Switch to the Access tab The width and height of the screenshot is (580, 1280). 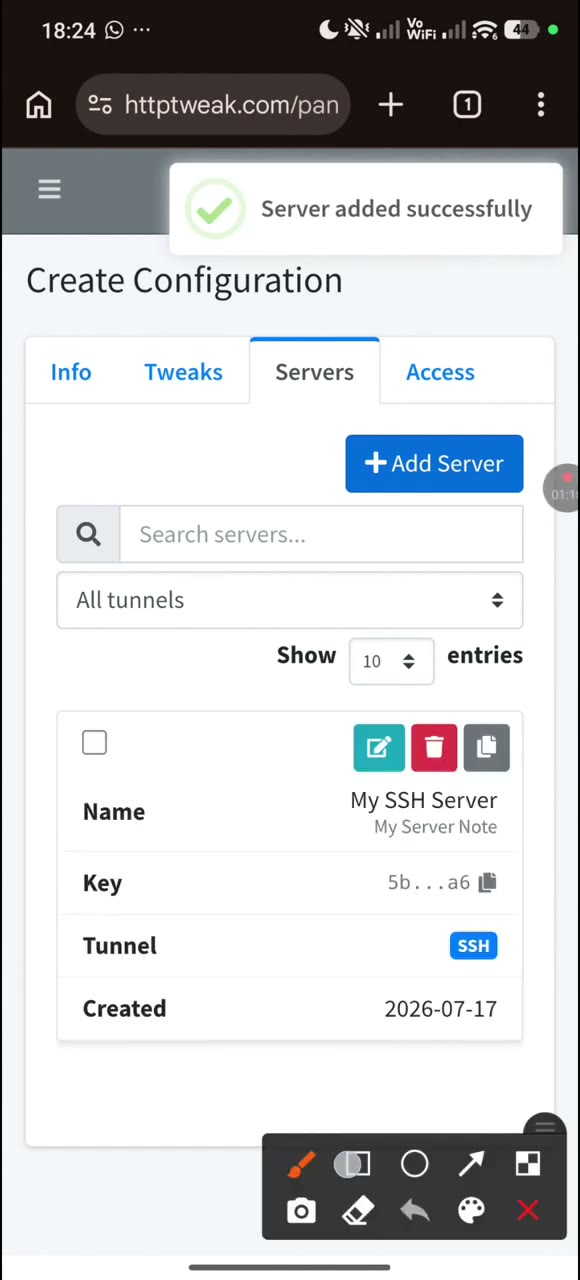(x=440, y=372)
